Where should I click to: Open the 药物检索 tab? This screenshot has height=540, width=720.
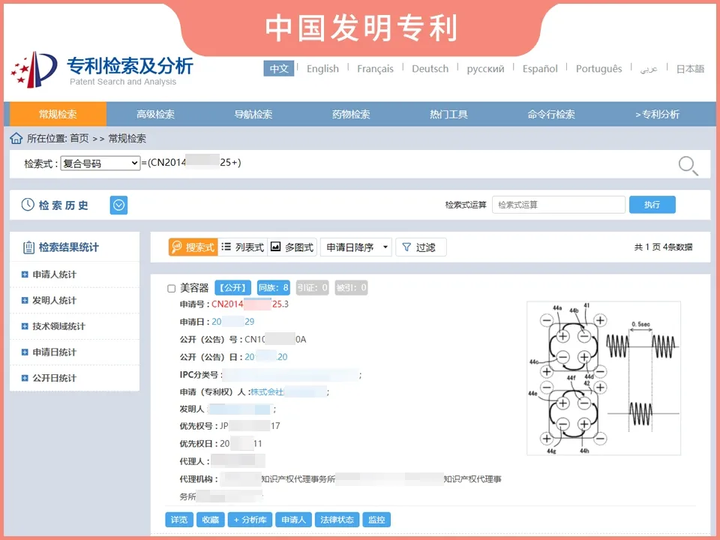[x=351, y=114]
